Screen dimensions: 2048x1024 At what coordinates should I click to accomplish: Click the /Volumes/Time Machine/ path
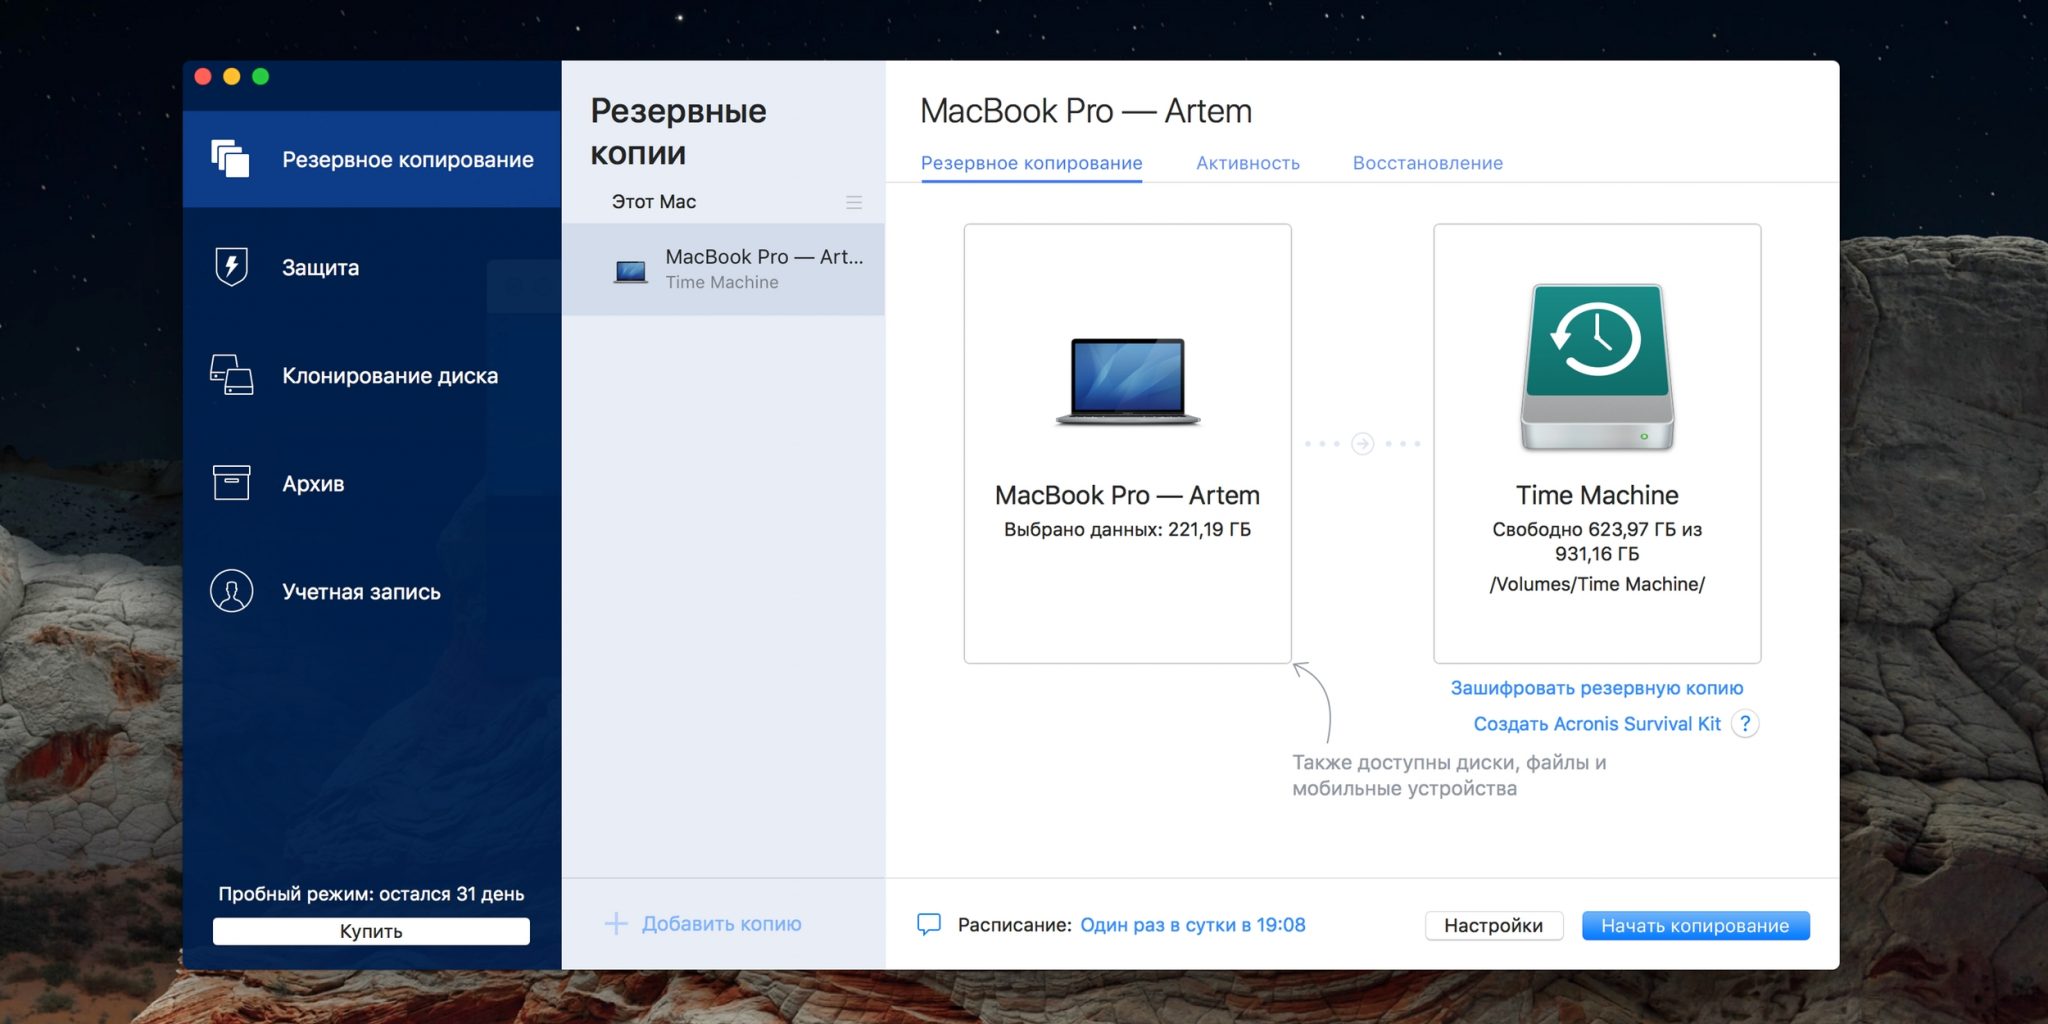[x=1597, y=584]
